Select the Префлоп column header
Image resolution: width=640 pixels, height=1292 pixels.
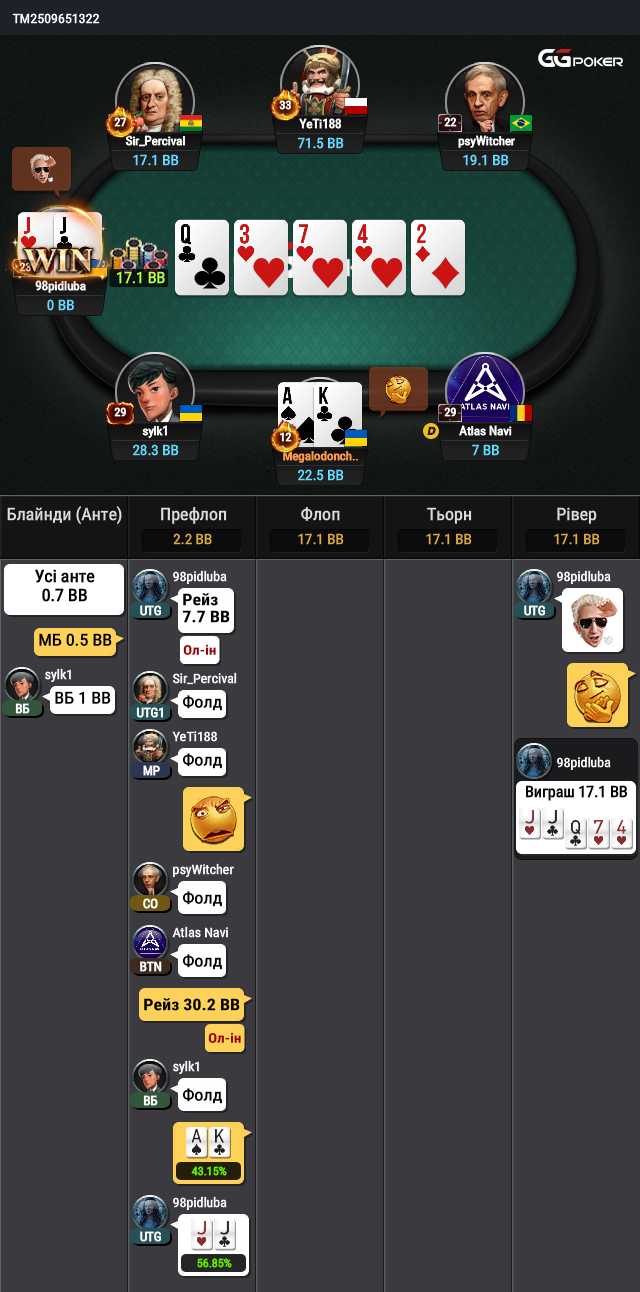coord(193,515)
